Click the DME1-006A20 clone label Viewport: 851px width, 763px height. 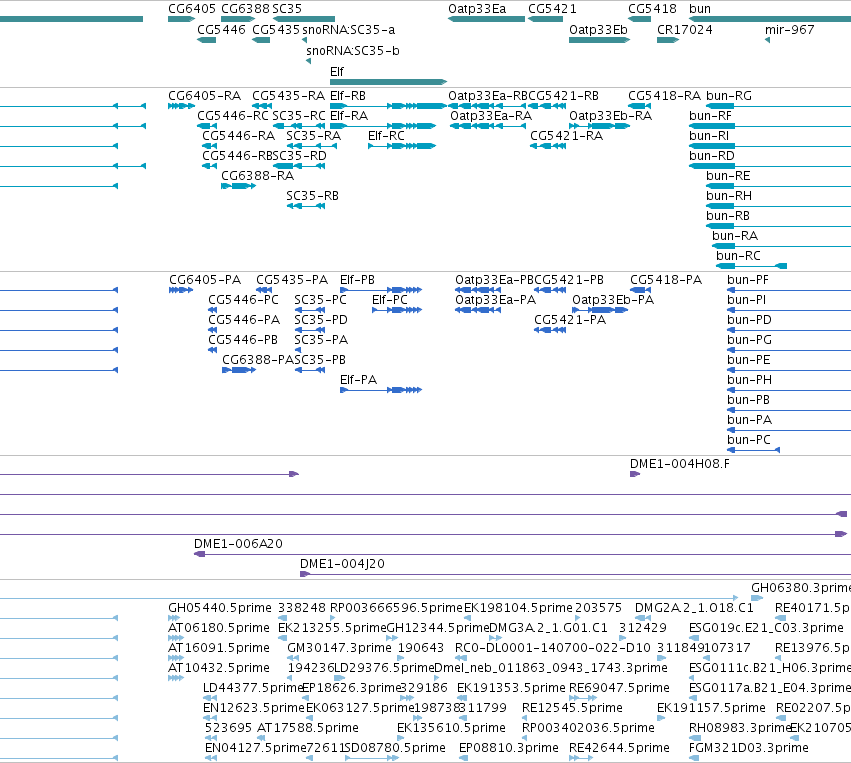coord(238,543)
